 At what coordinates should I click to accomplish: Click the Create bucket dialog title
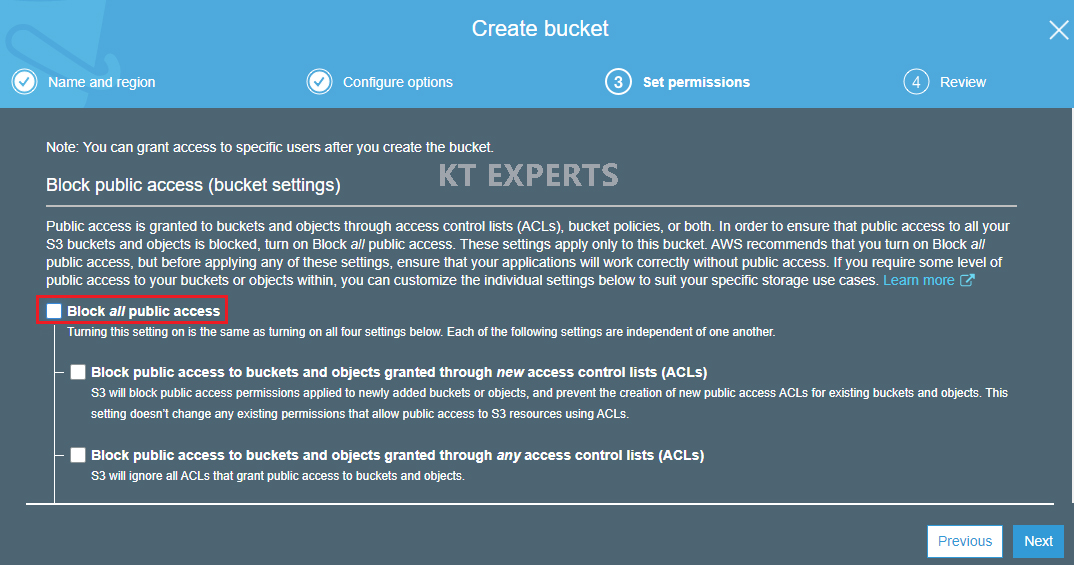click(x=540, y=29)
